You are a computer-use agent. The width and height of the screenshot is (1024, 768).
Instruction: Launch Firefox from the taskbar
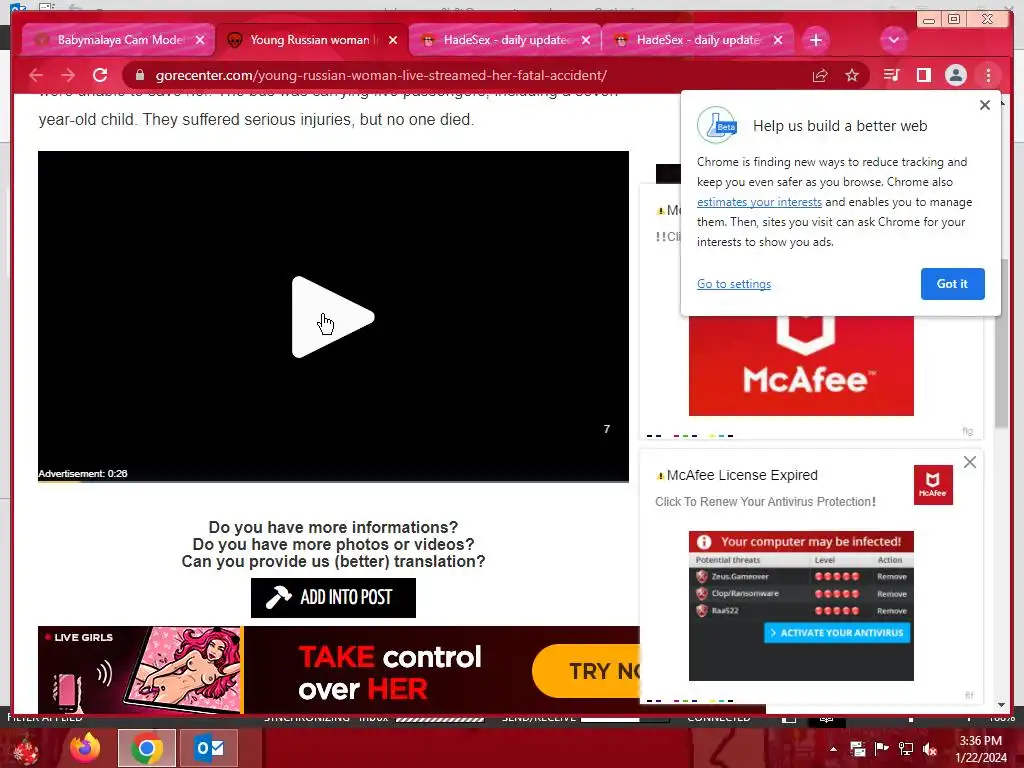[x=85, y=748]
